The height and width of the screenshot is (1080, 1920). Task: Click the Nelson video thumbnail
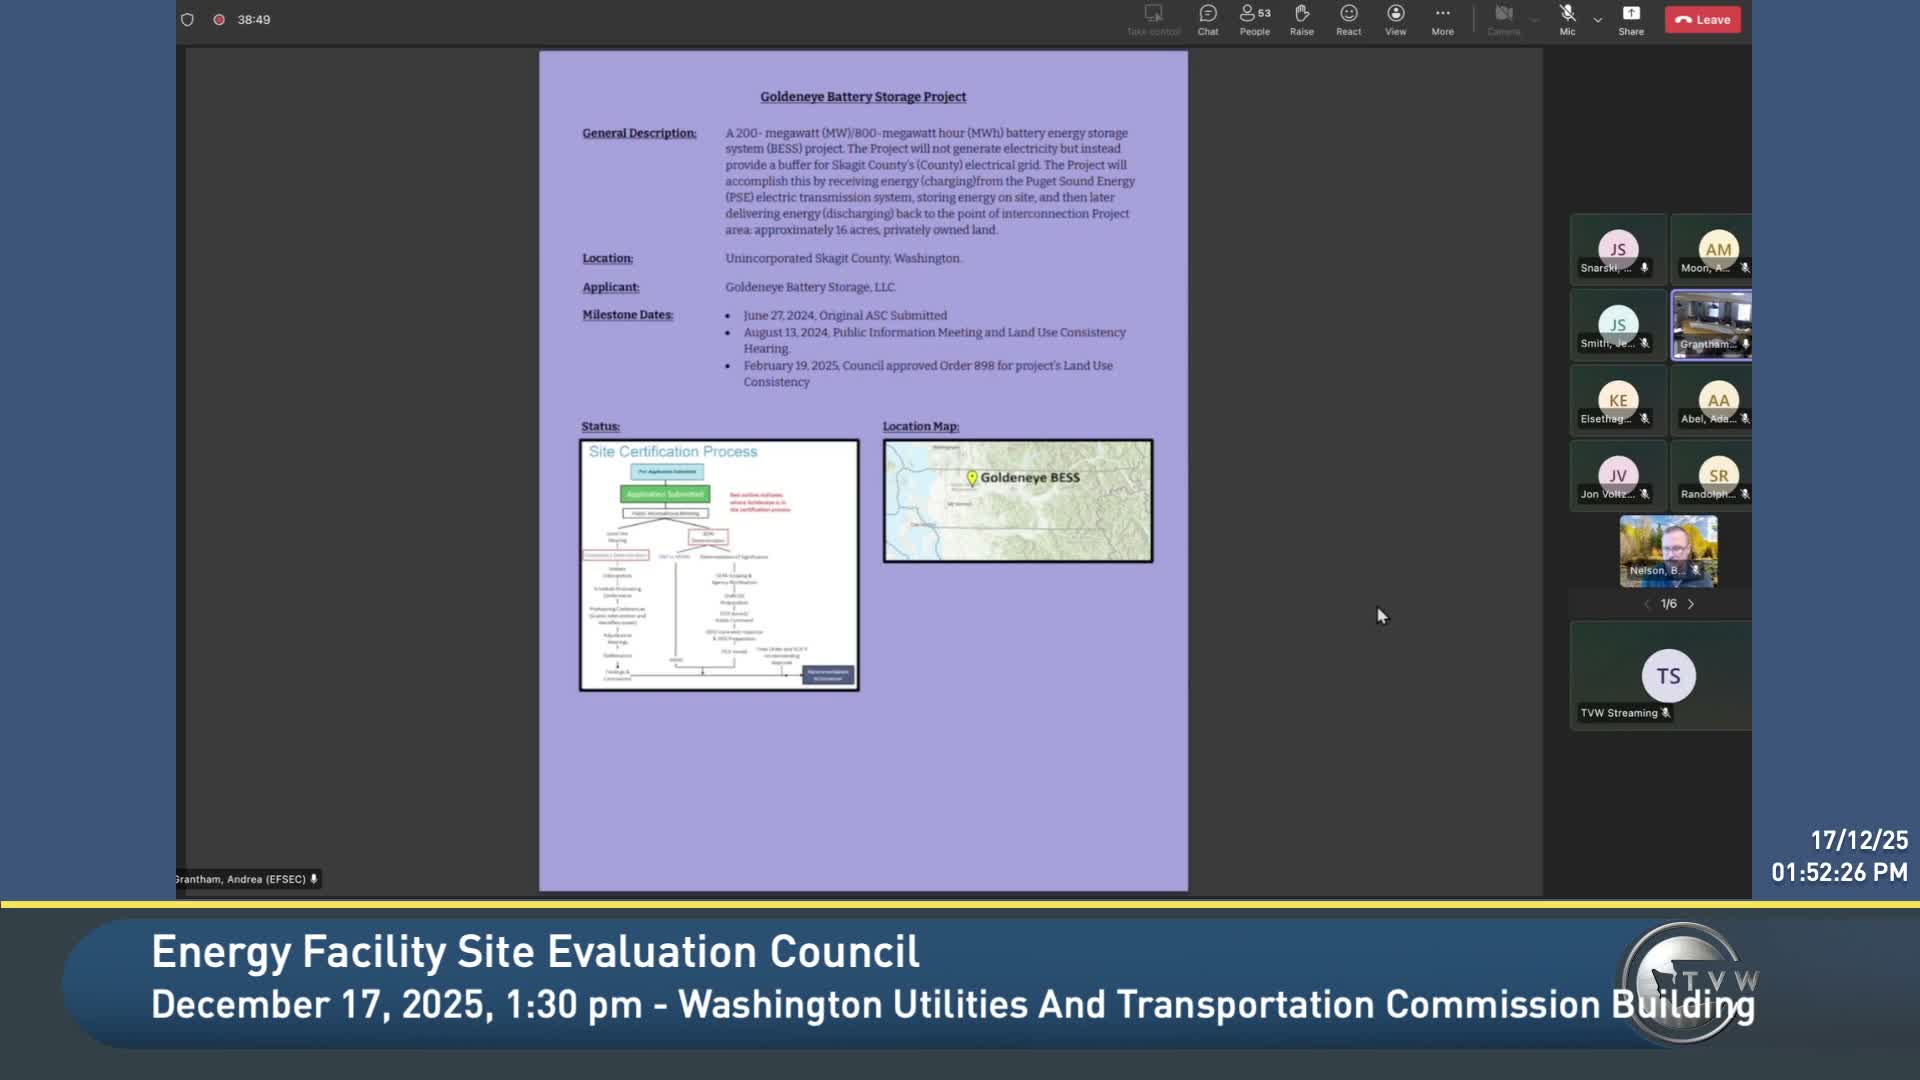(1668, 550)
